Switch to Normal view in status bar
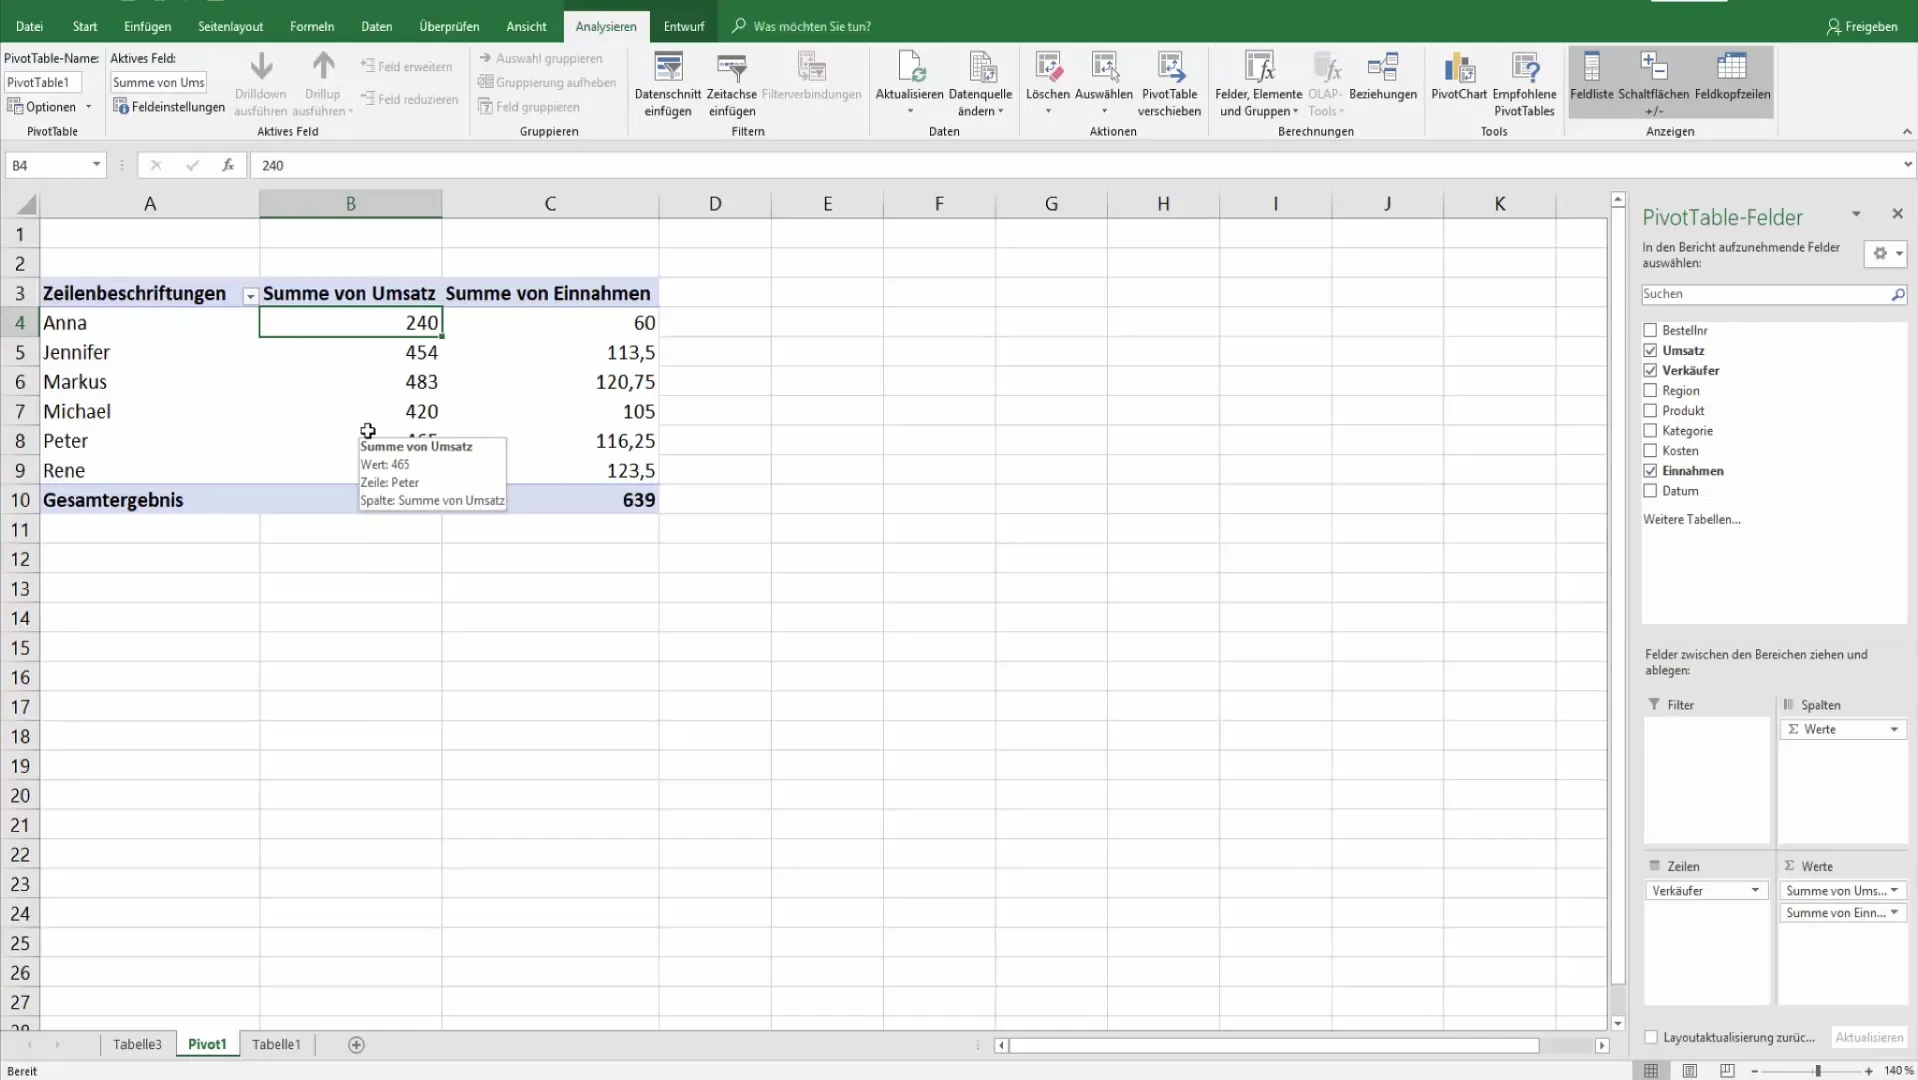The image size is (1918, 1080). click(1651, 1071)
